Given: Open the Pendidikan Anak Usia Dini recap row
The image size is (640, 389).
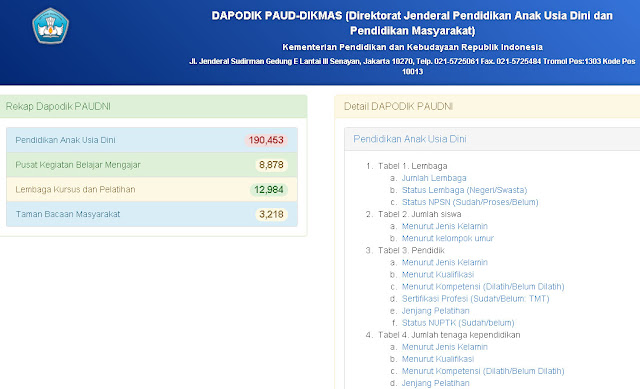Looking at the screenshot, I should 152,140.
